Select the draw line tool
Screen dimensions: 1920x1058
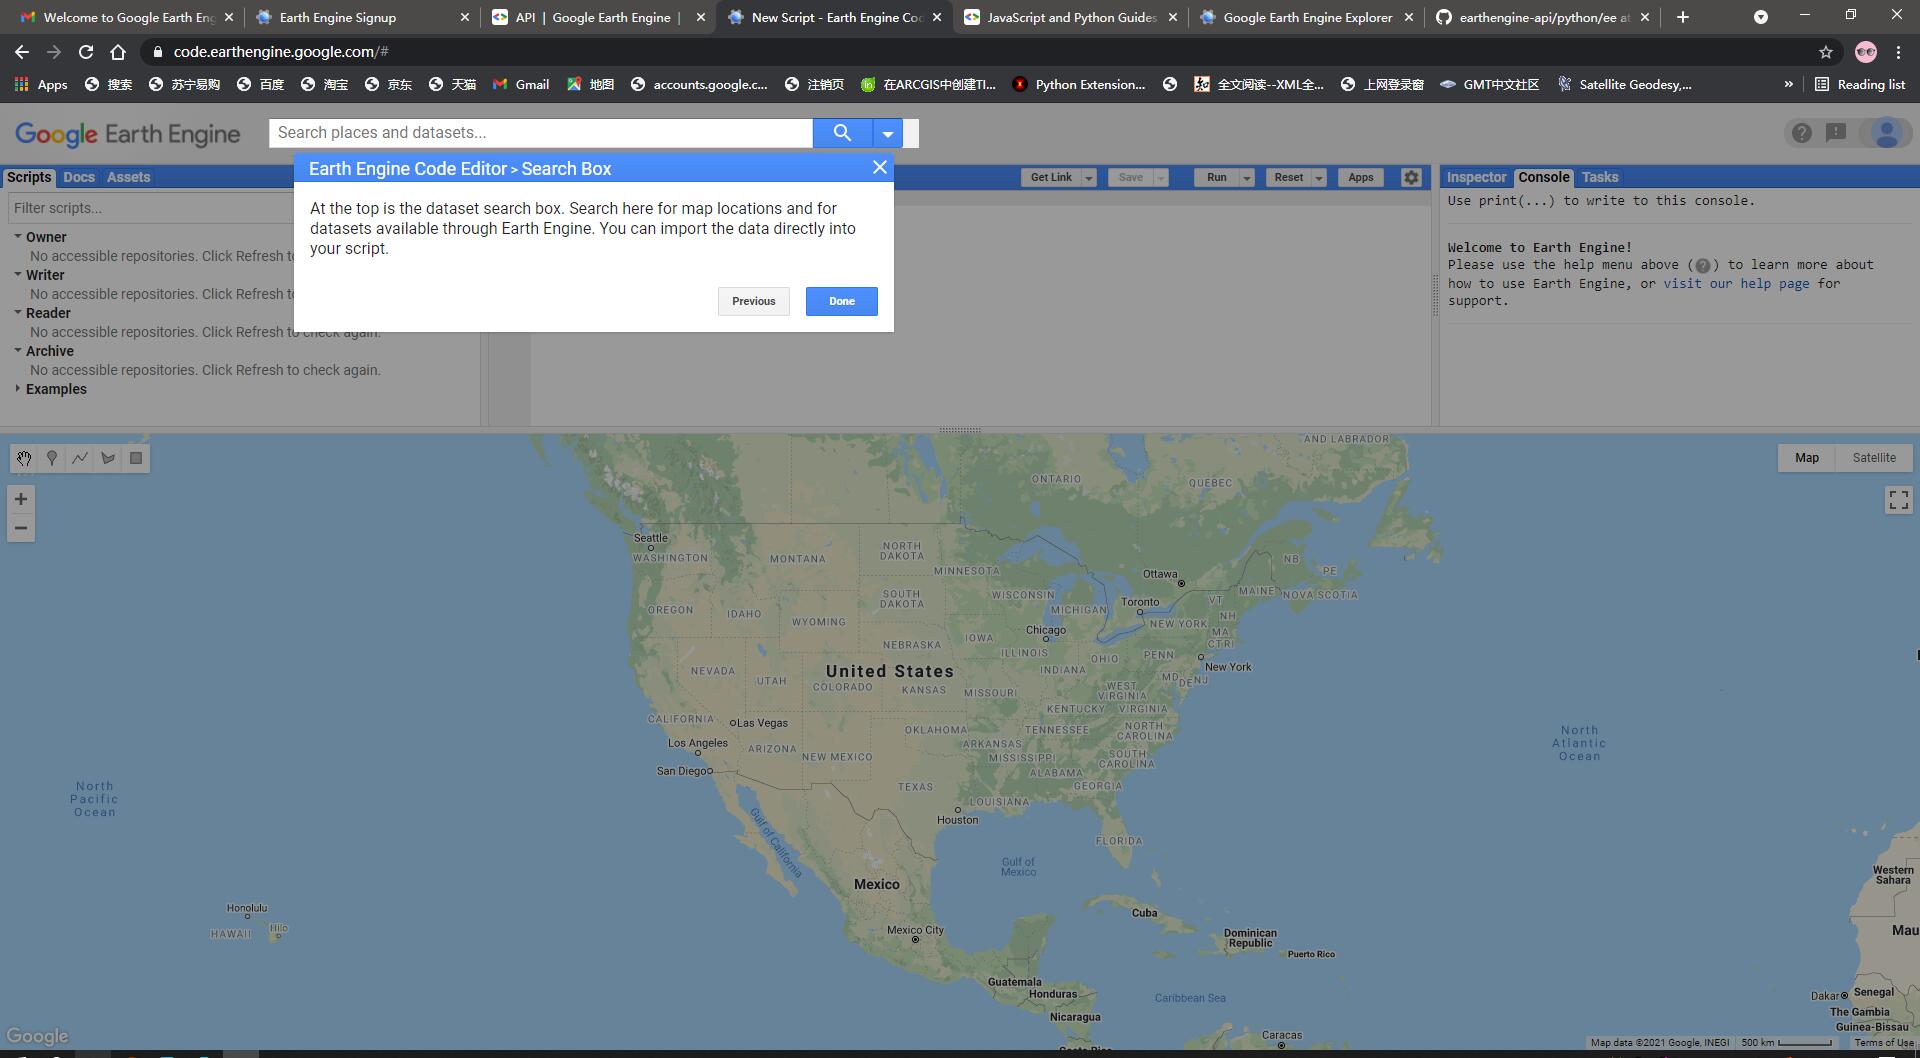click(x=80, y=458)
